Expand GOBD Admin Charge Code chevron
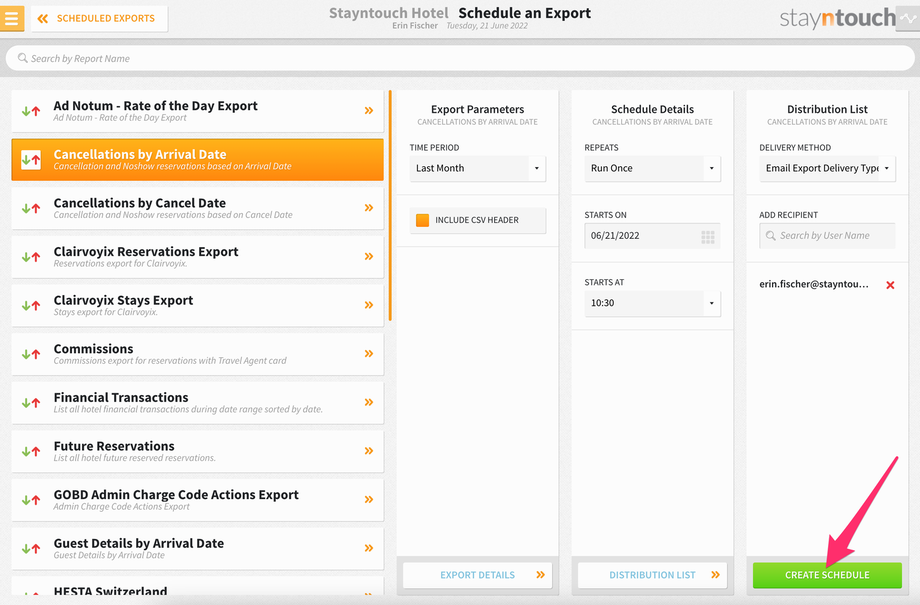This screenshot has height=605, width=920. pyautogui.click(x=368, y=500)
